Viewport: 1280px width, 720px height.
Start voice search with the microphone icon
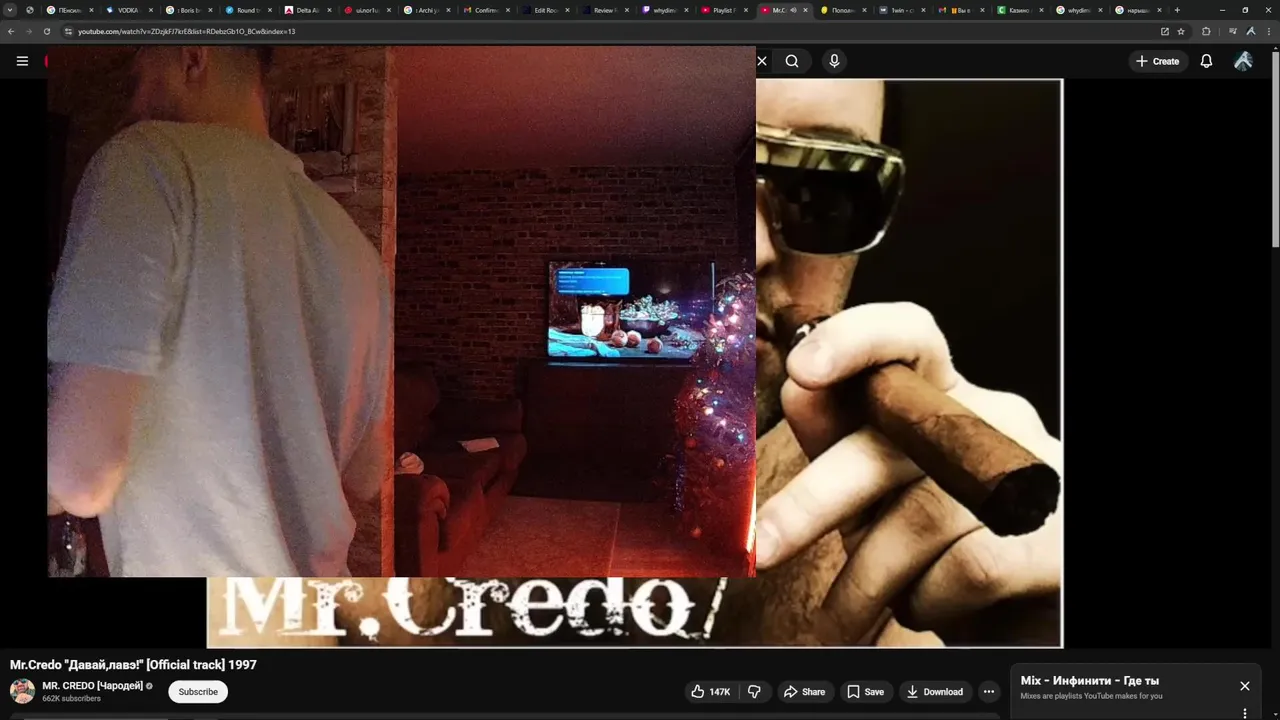[834, 61]
